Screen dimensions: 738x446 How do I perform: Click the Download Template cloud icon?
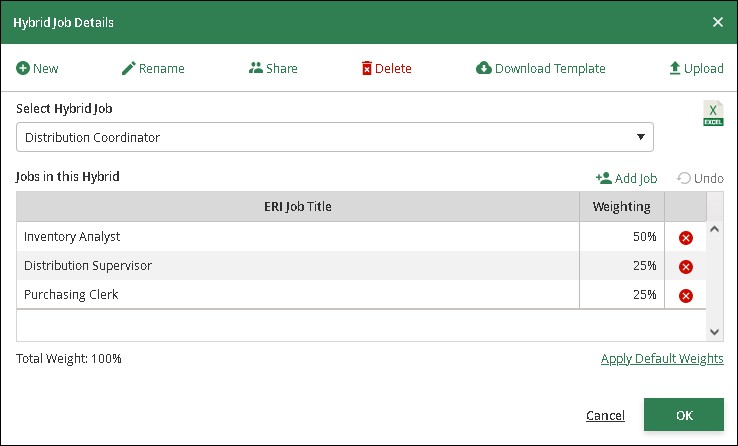(483, 68)
